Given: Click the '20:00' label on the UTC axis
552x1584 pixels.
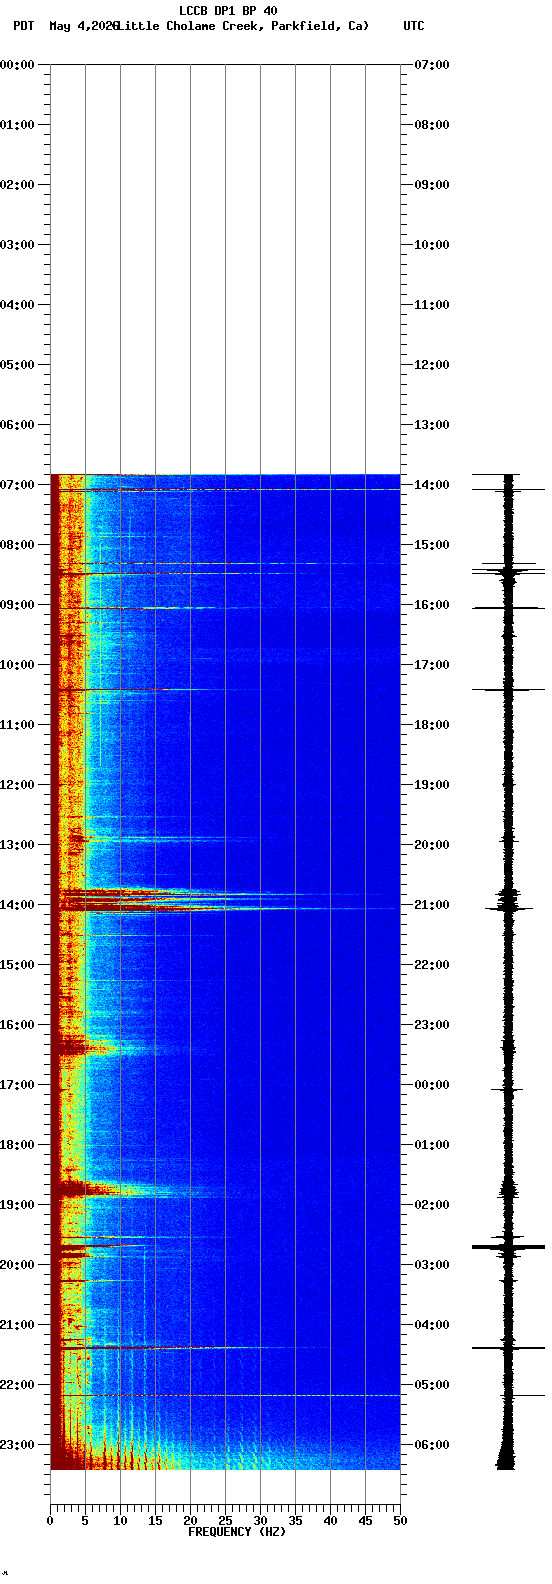Looking at the screenshot, I should click(432, 845).
